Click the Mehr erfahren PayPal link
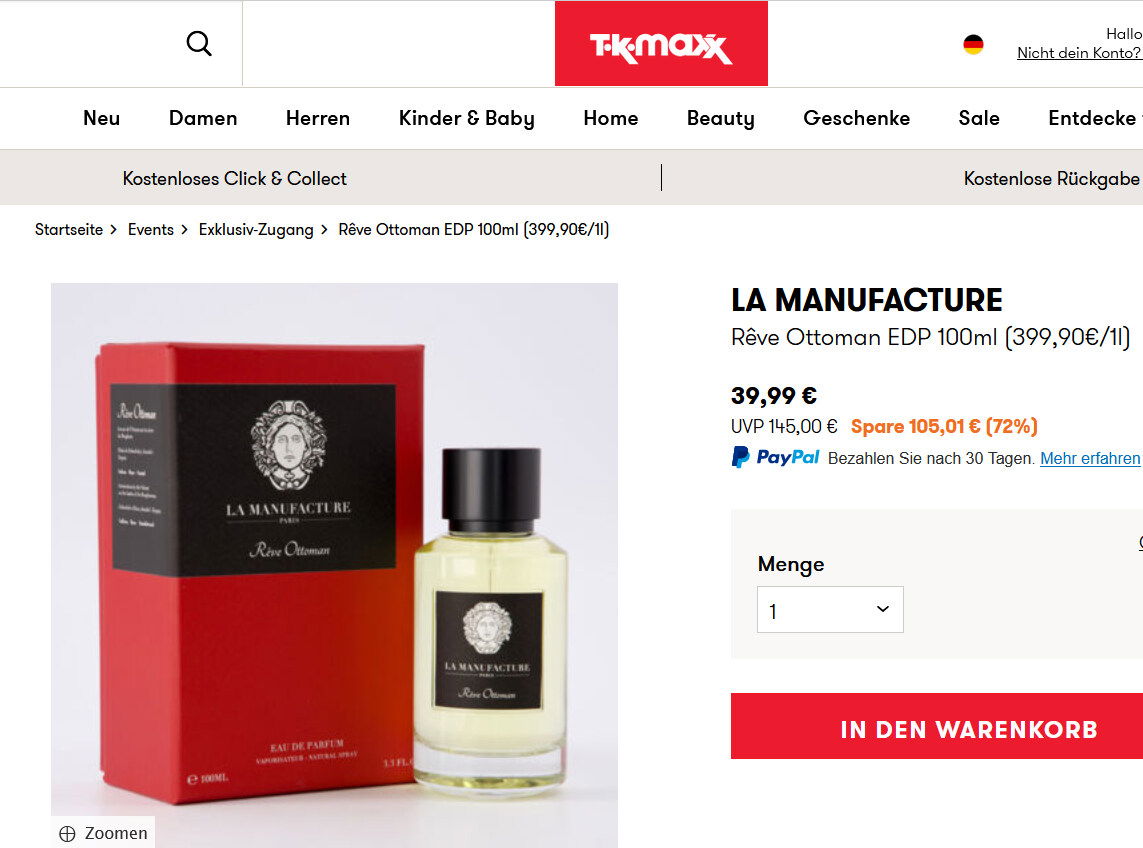 pyautogui.click(x=1090, y=458)
